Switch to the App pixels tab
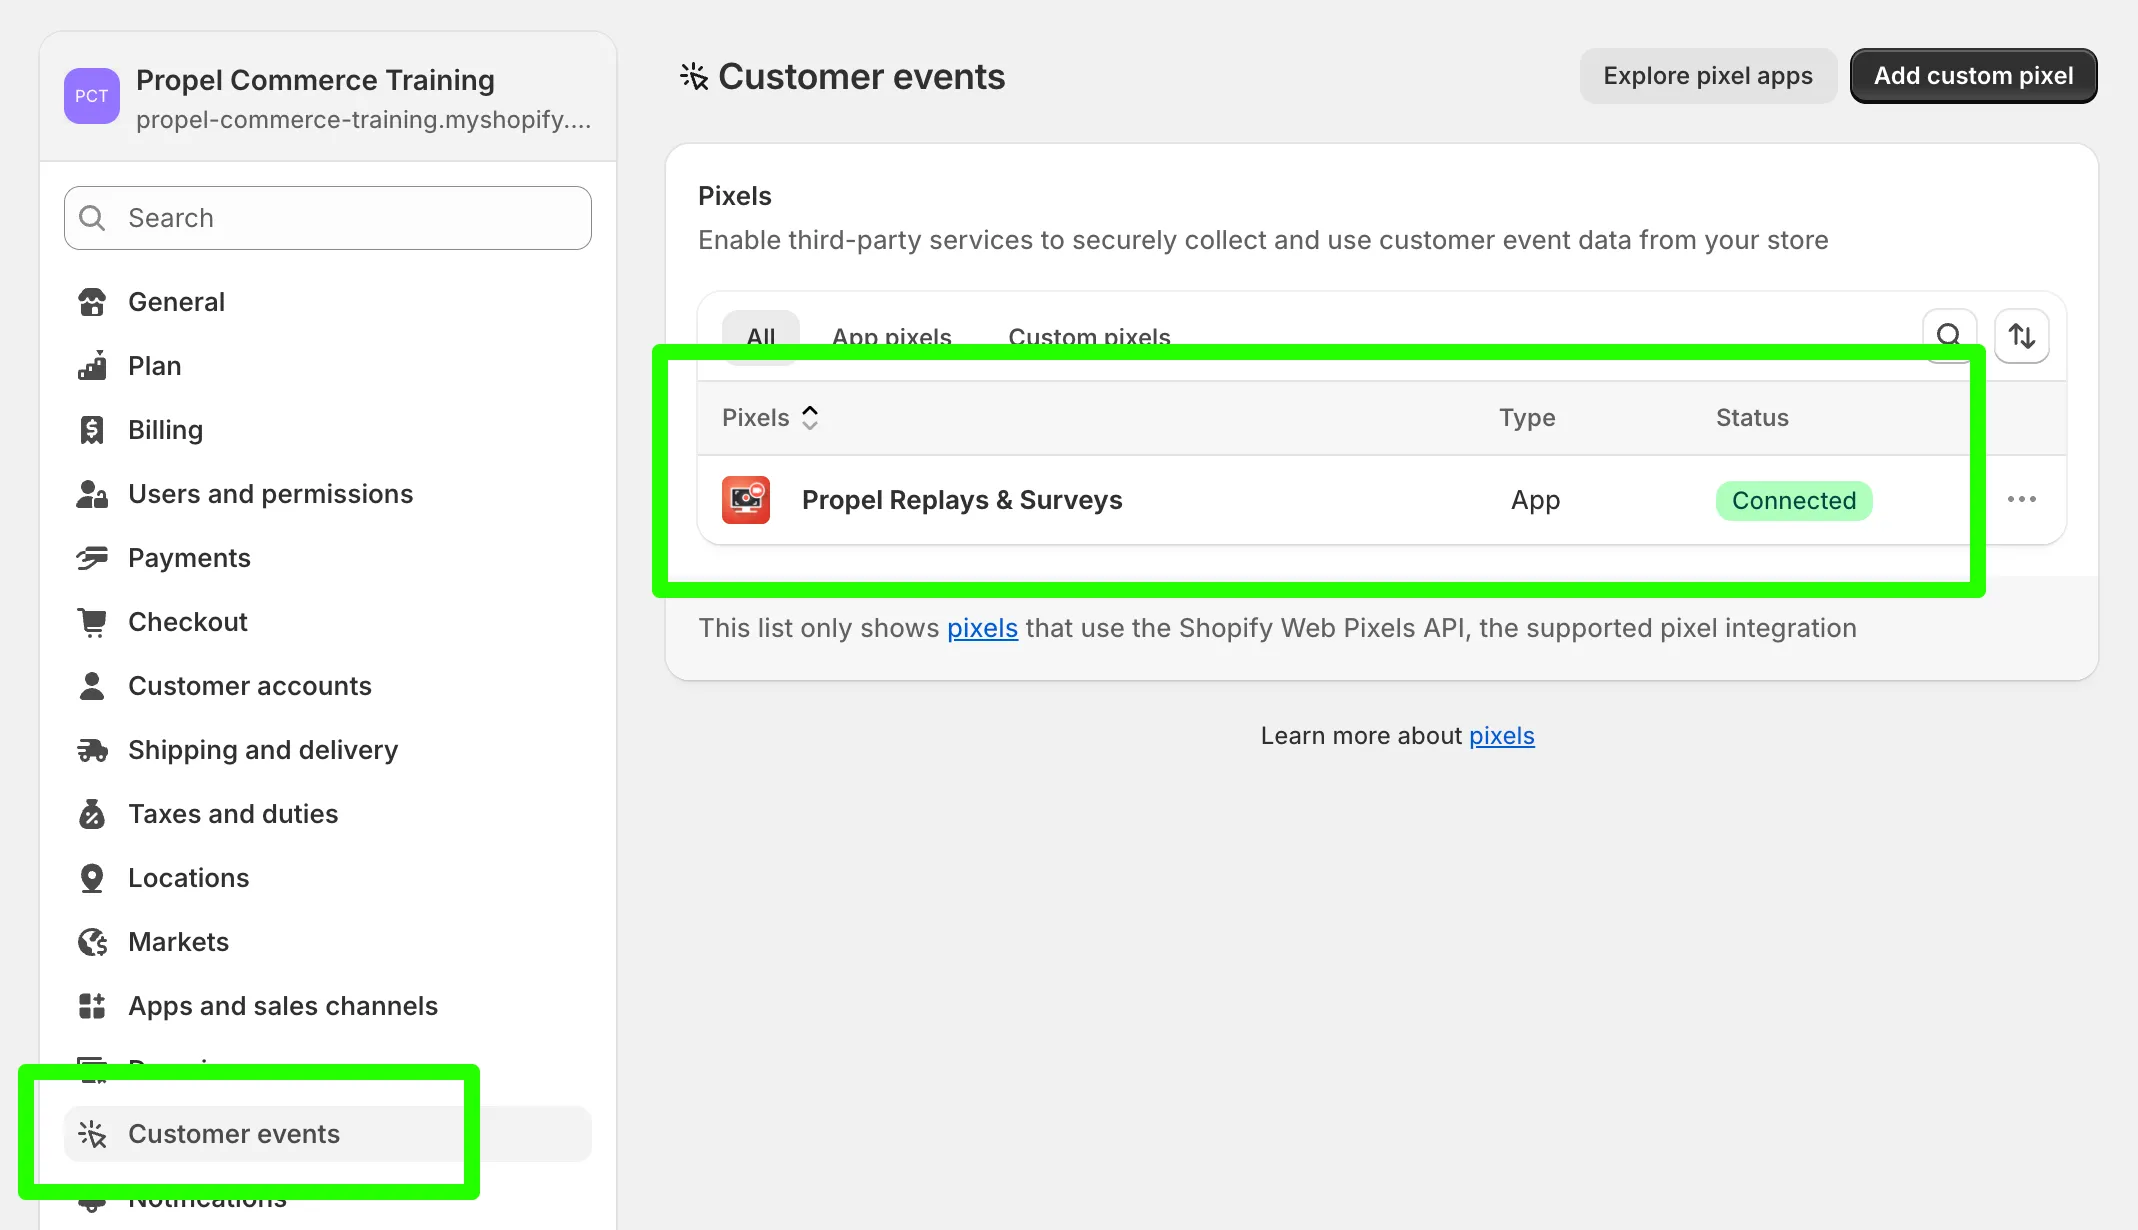 tap(892, 337)
